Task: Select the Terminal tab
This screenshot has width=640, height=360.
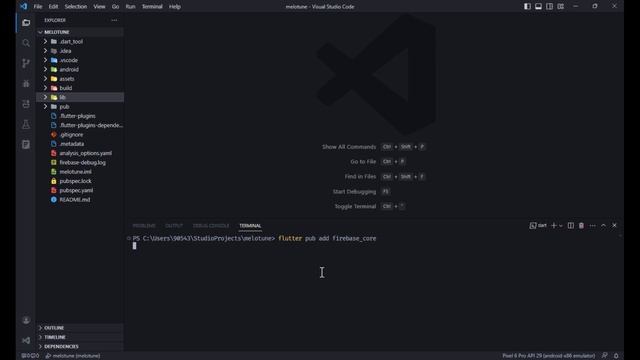Action: pyautogui.click(x=250, y=226)
